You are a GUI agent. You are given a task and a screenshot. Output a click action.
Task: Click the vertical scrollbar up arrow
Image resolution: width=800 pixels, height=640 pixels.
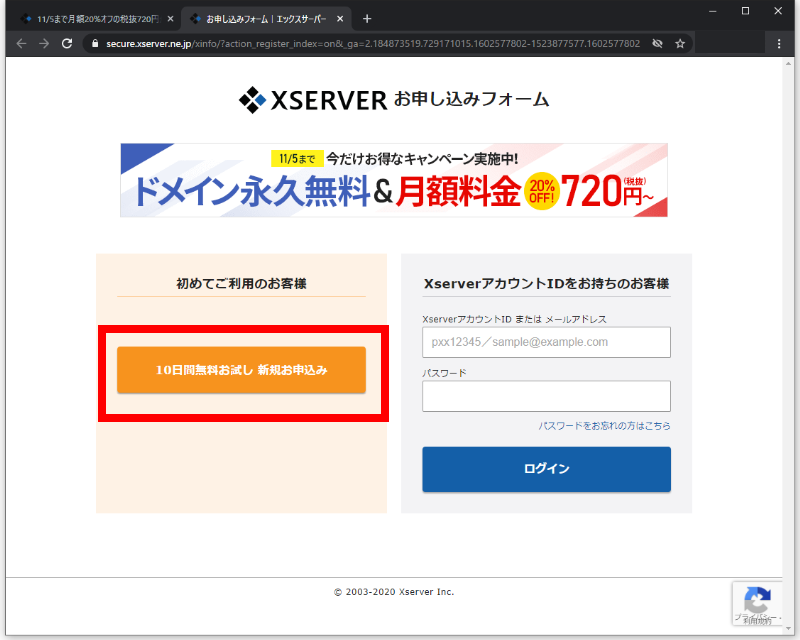point(789,64)
